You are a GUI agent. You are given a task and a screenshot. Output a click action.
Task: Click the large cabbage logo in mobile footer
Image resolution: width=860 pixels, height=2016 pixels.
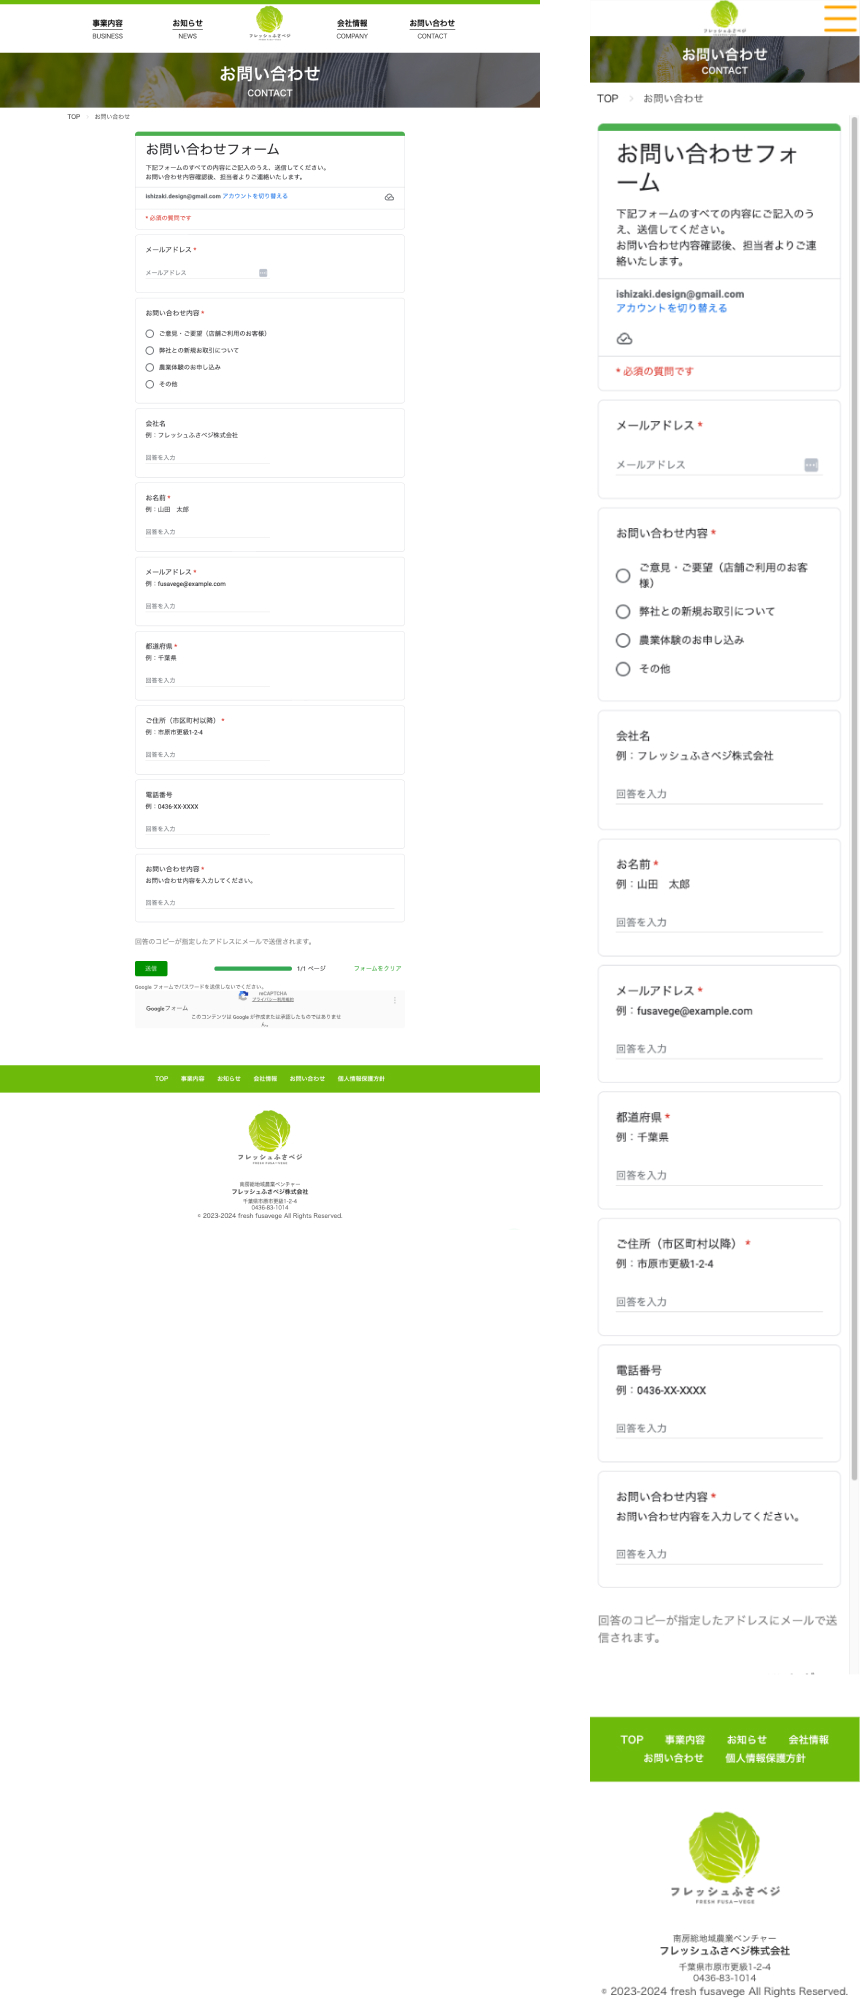pos(724,1858)
